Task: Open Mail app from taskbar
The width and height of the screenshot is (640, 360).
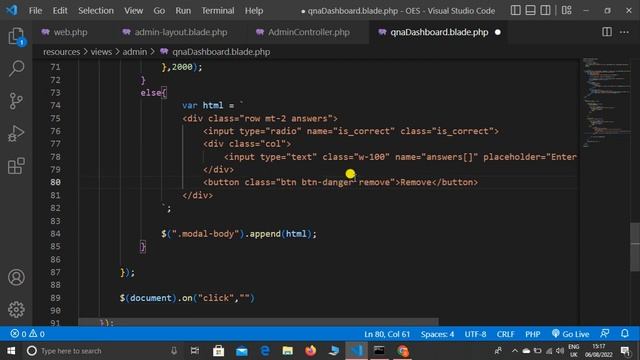Action: tap(242, 351)
